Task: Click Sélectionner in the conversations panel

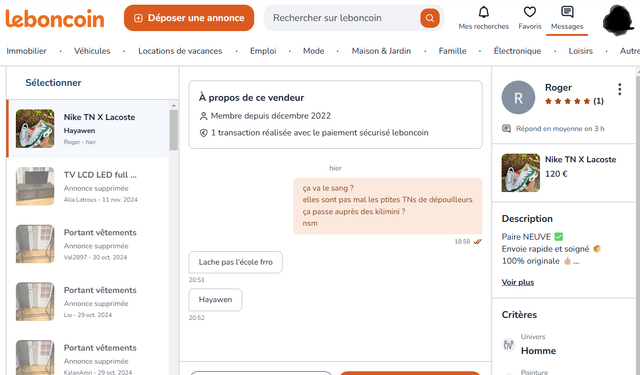Action: coord(53,83)
